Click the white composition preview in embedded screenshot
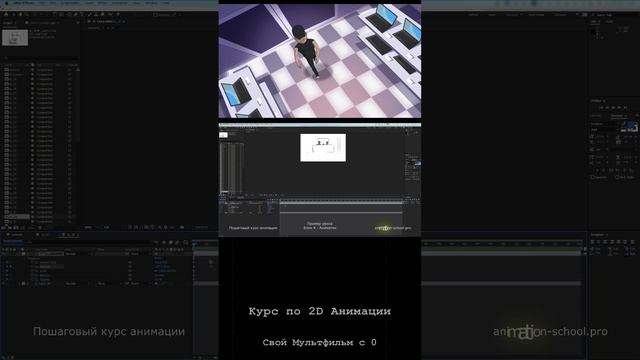 (323, 147)
